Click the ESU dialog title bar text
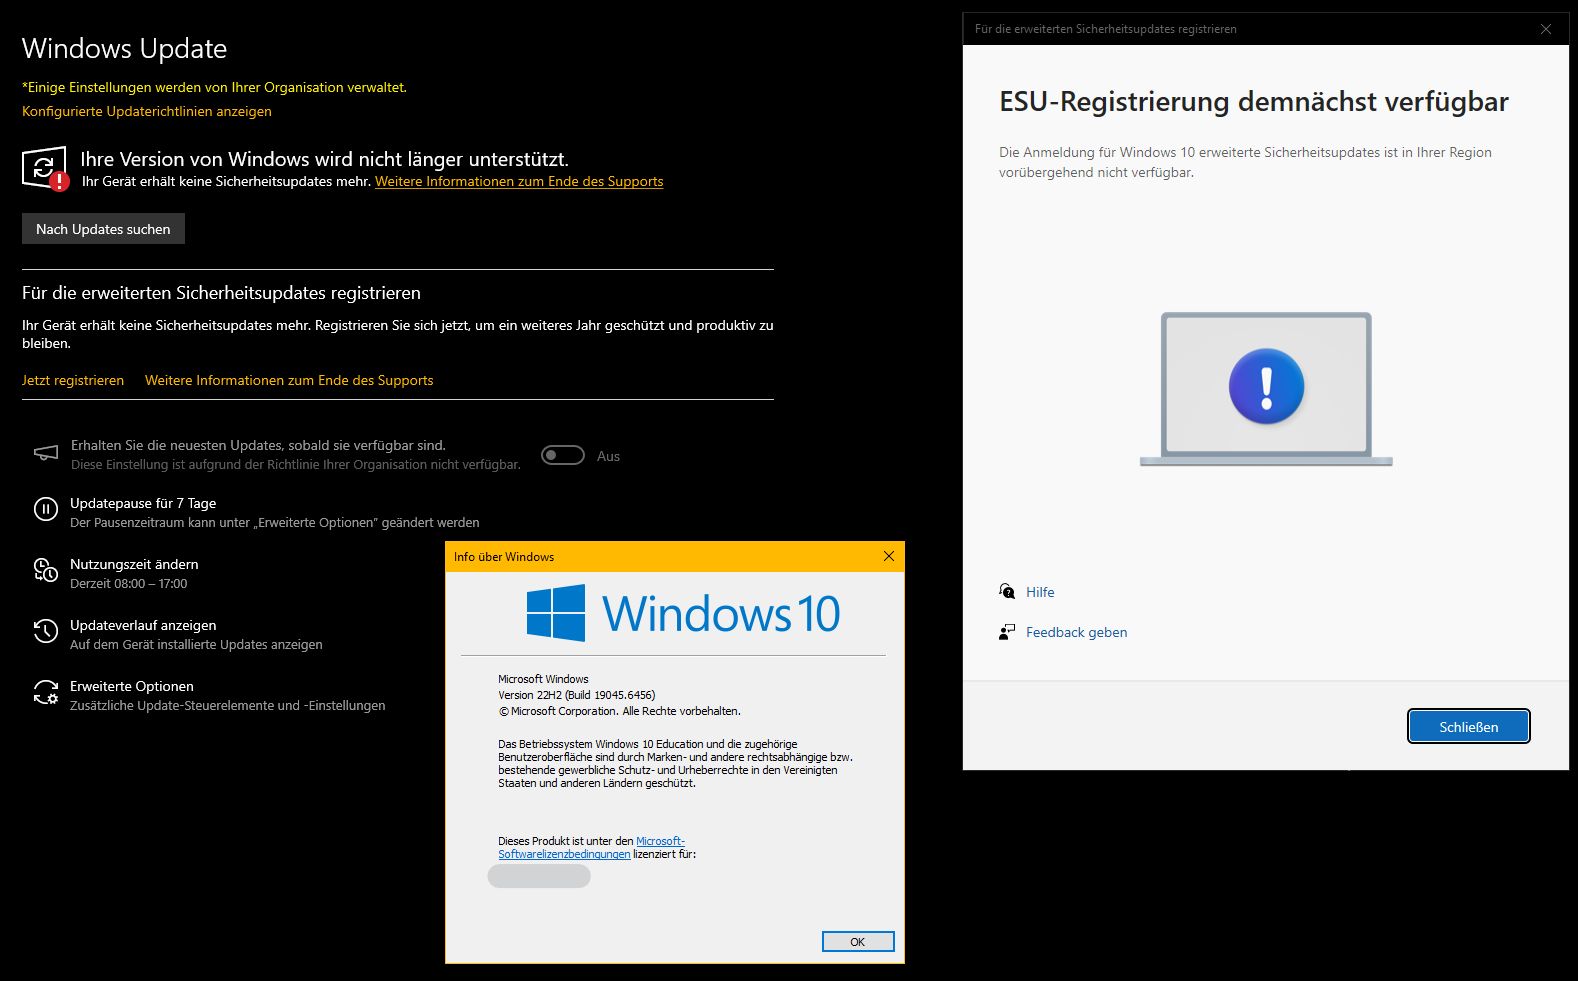Image resolution: width=1578 pixels, height=981 pixels. click(1106, 29)
